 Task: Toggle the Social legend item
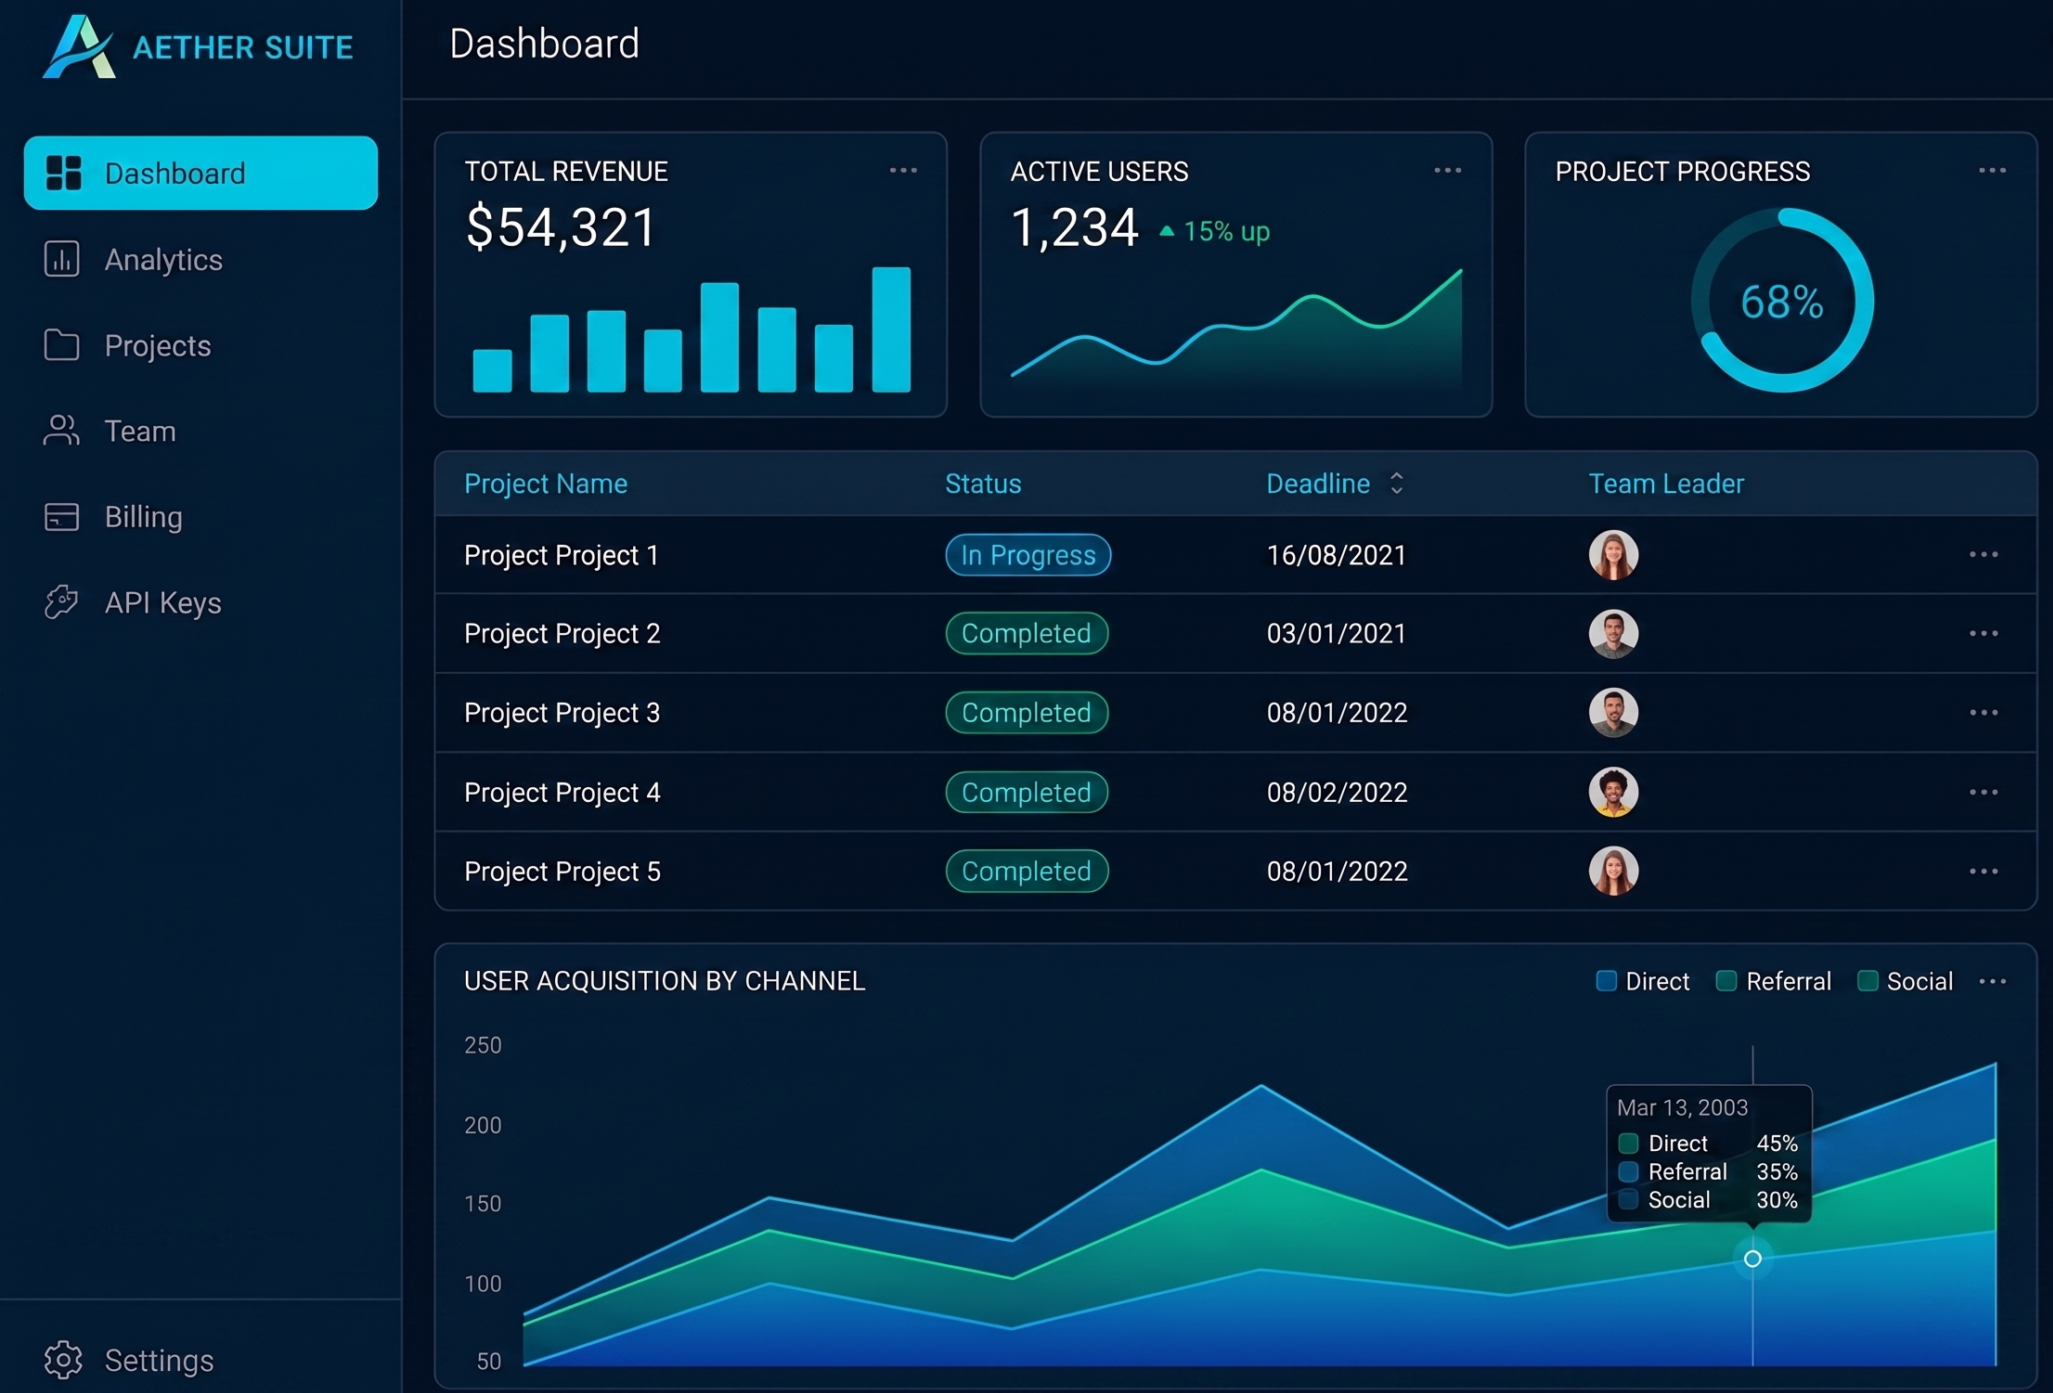tap(1905, 982)
